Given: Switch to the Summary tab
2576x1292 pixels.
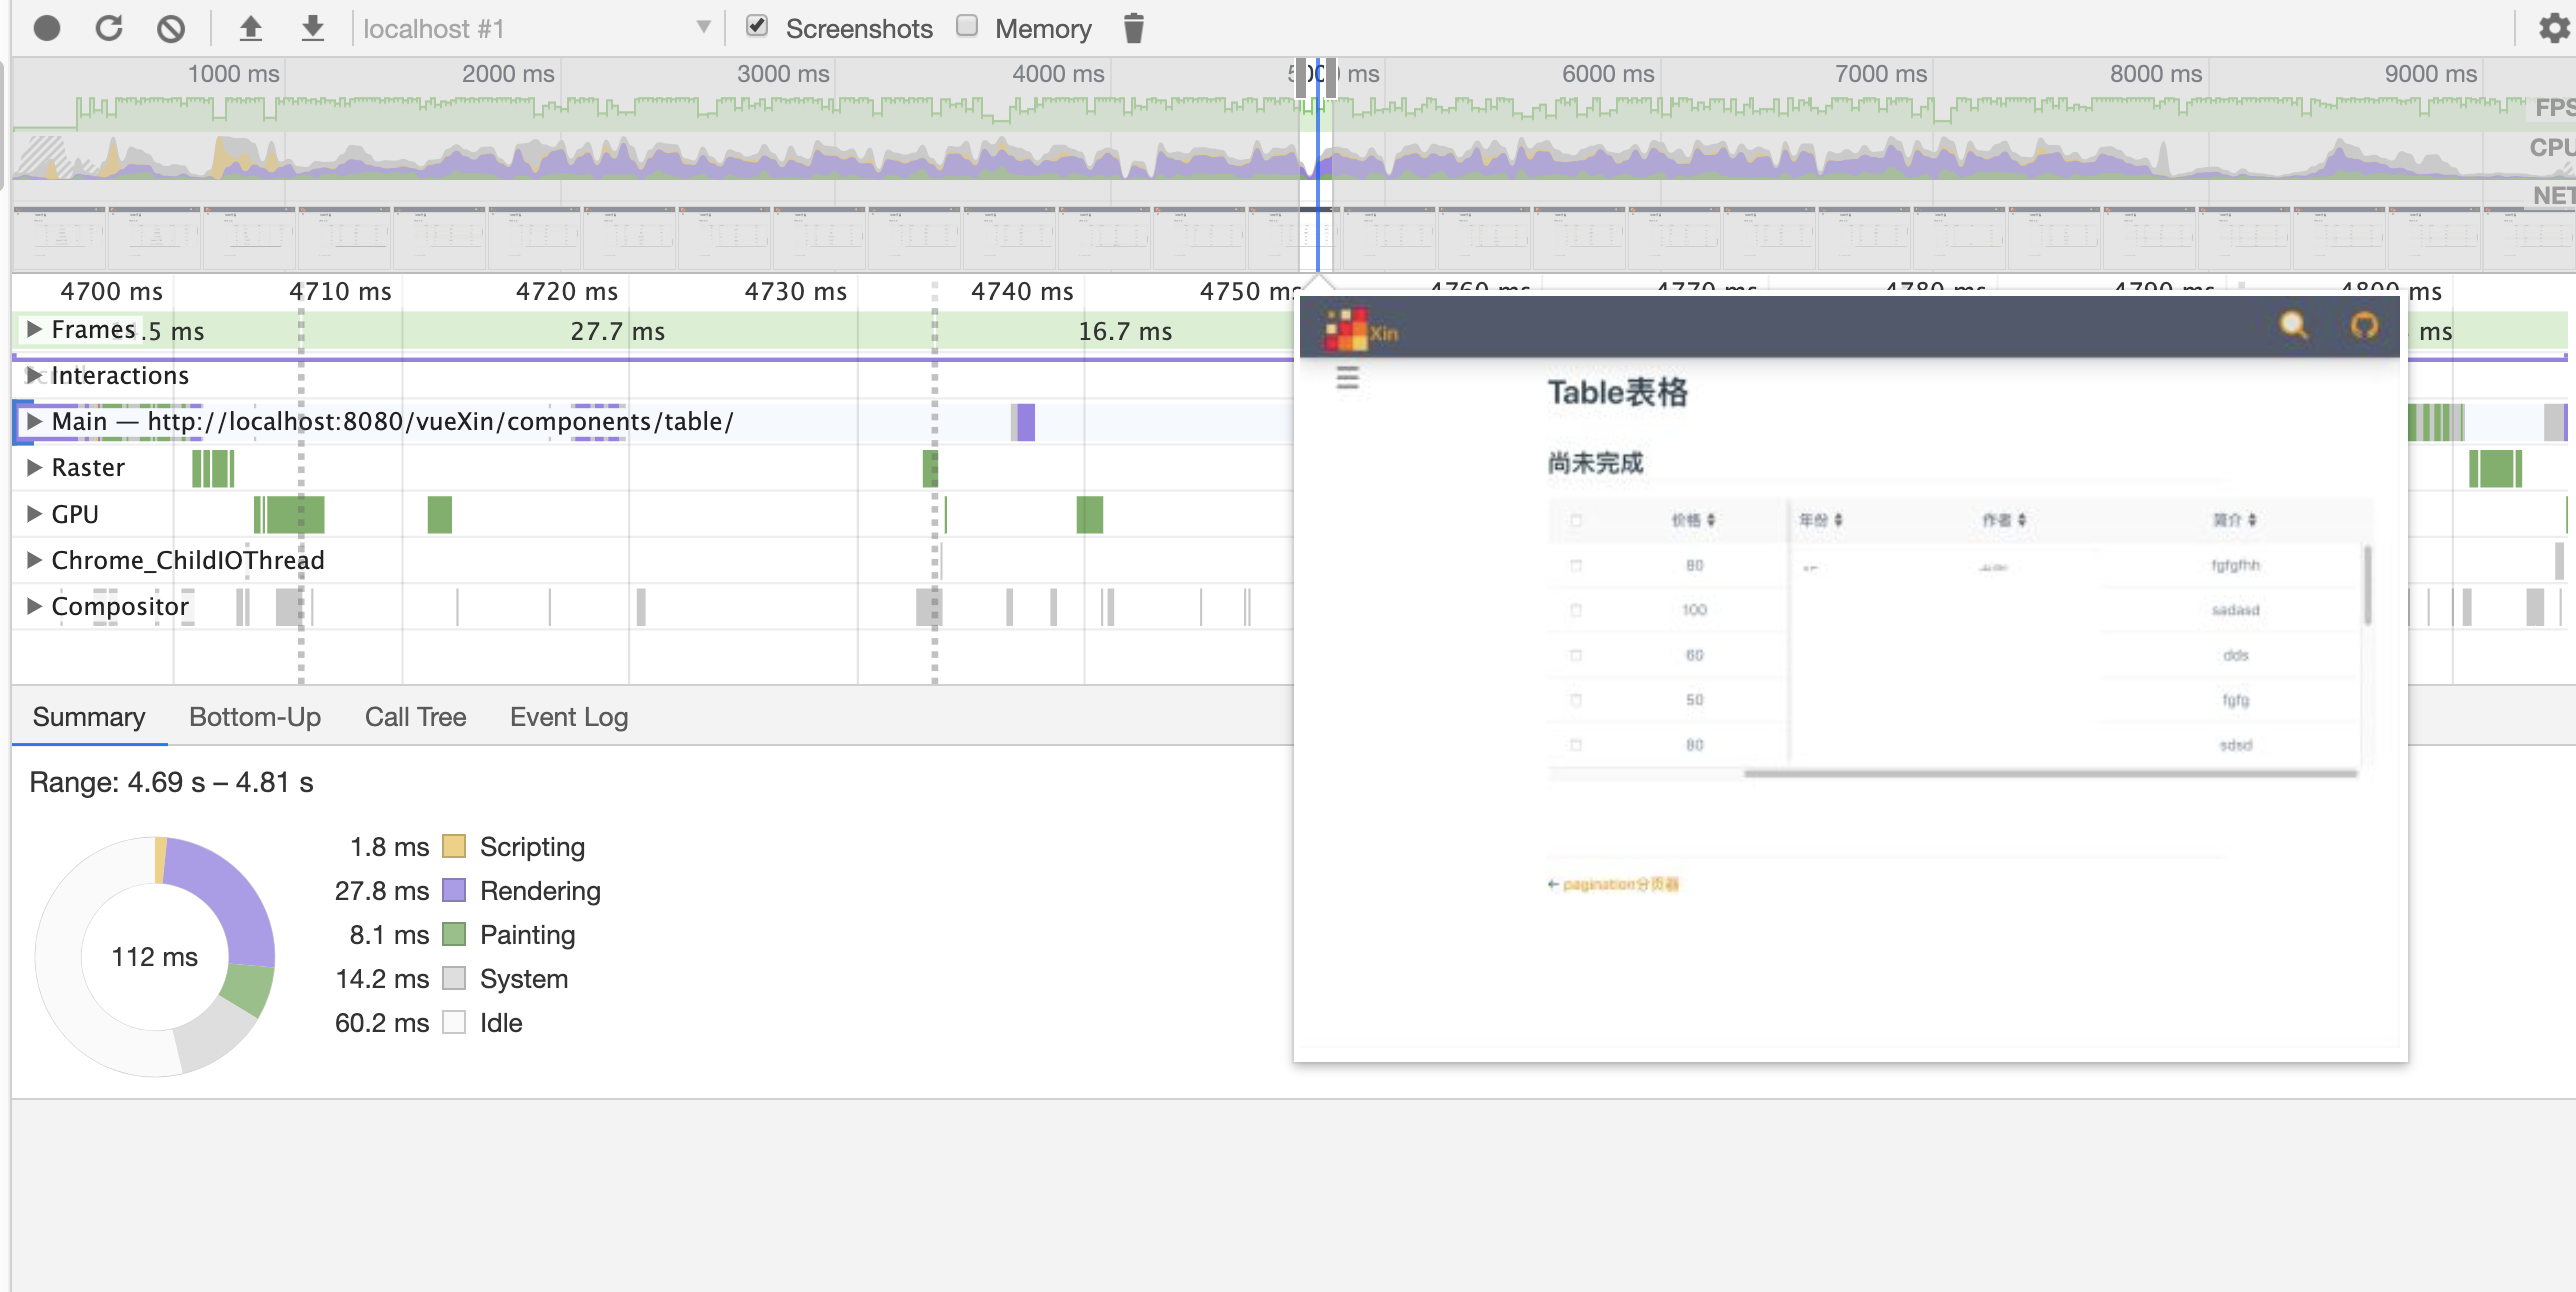Looking at the screenshot, I should 89,717.
